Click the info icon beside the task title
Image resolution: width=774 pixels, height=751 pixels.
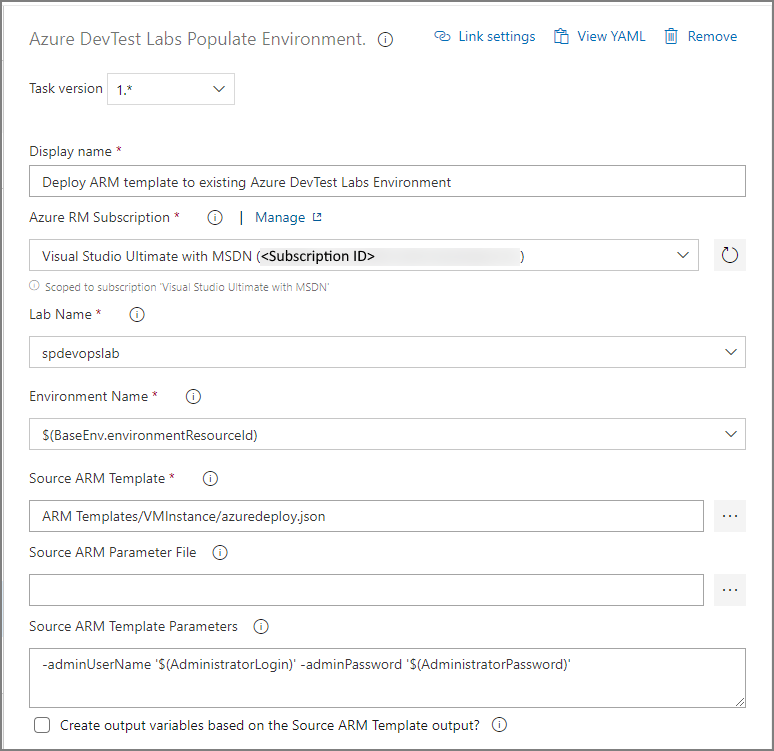pyautogui.click(x=385, y=40)
